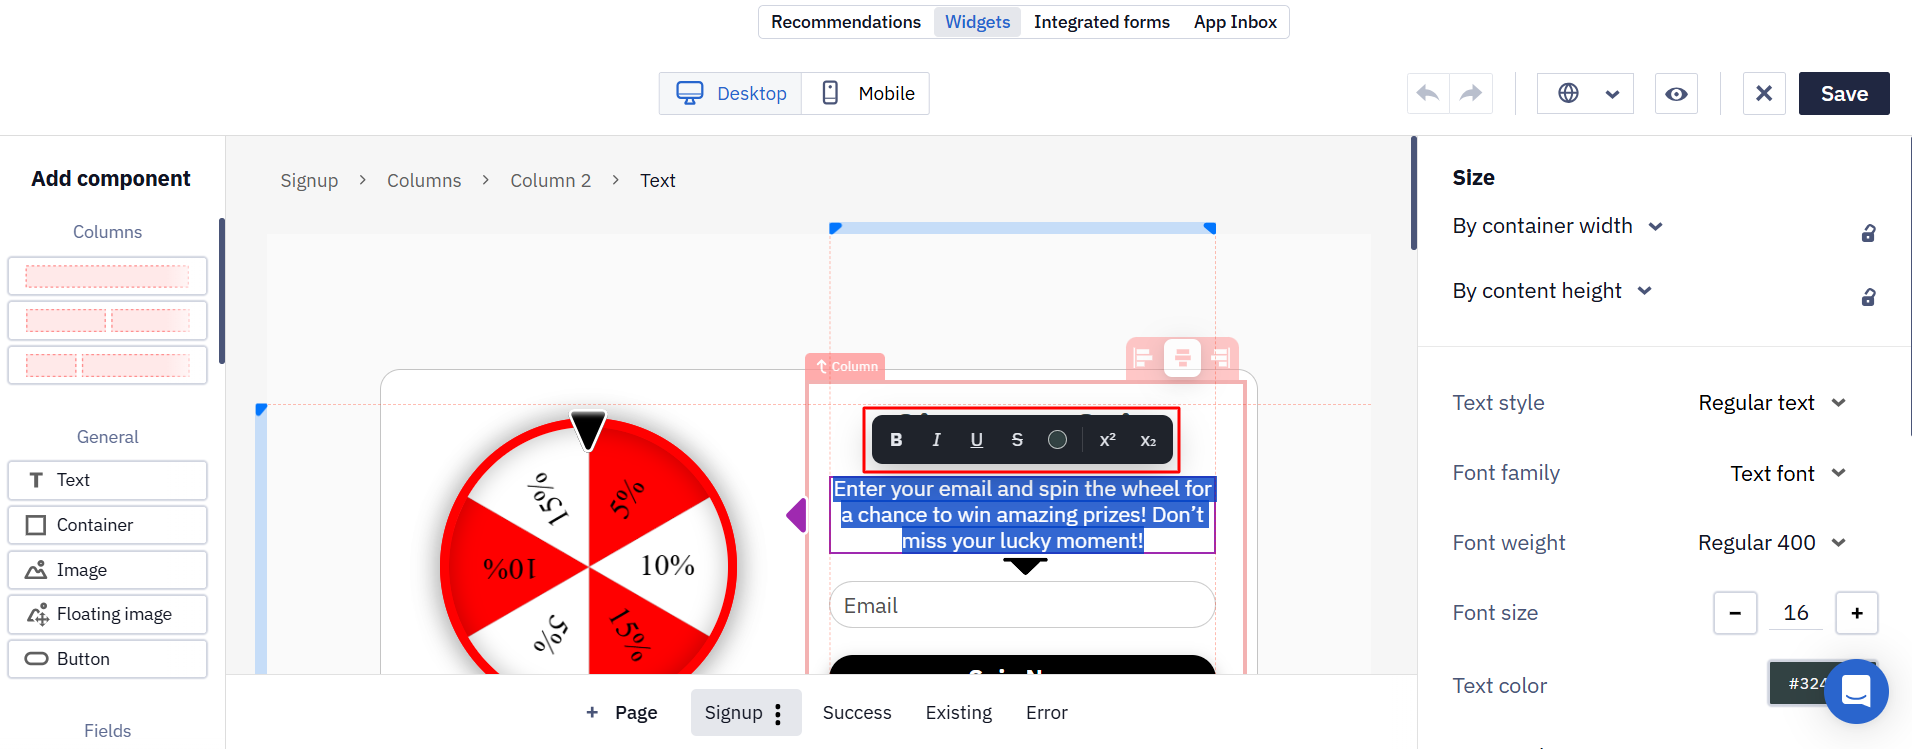Open the Recommendations tab
Screen dimensions: 1912x749
846,22
